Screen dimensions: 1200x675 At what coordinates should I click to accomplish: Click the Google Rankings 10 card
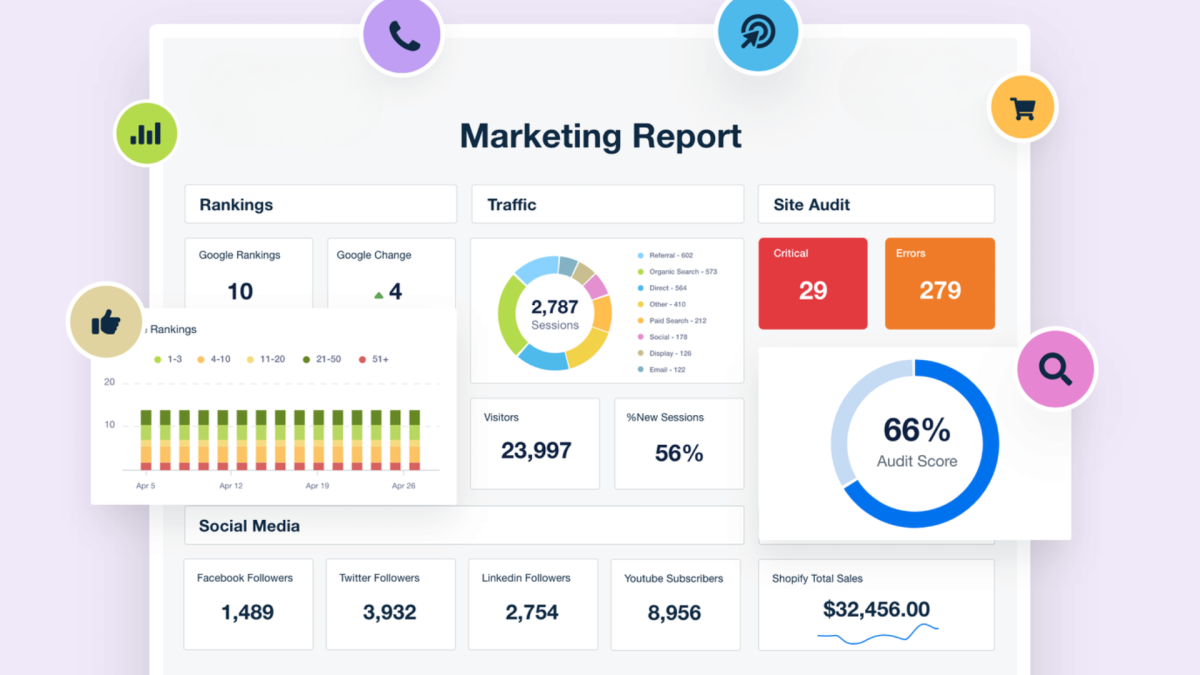(249, 274)
